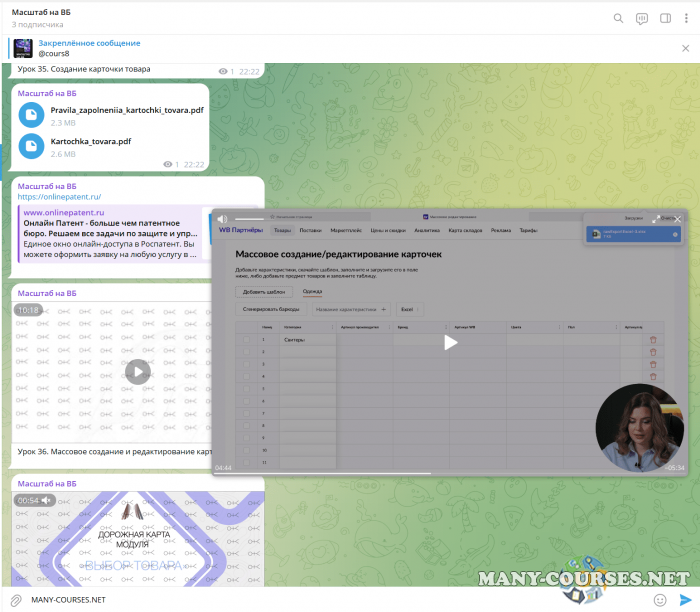
Task: Mute the floating video player speaker
Action: [222, 219]
